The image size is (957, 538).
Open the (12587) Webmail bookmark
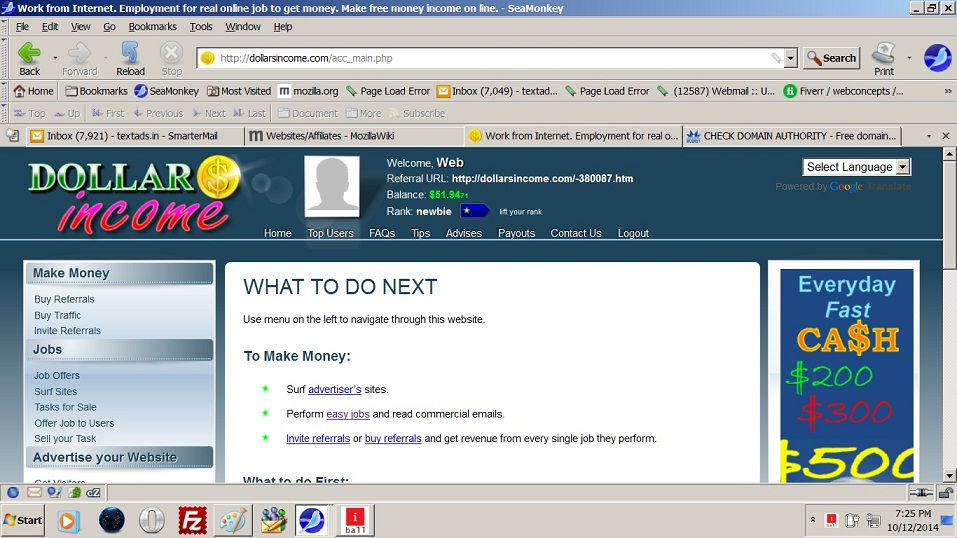(x=716, y=91)
